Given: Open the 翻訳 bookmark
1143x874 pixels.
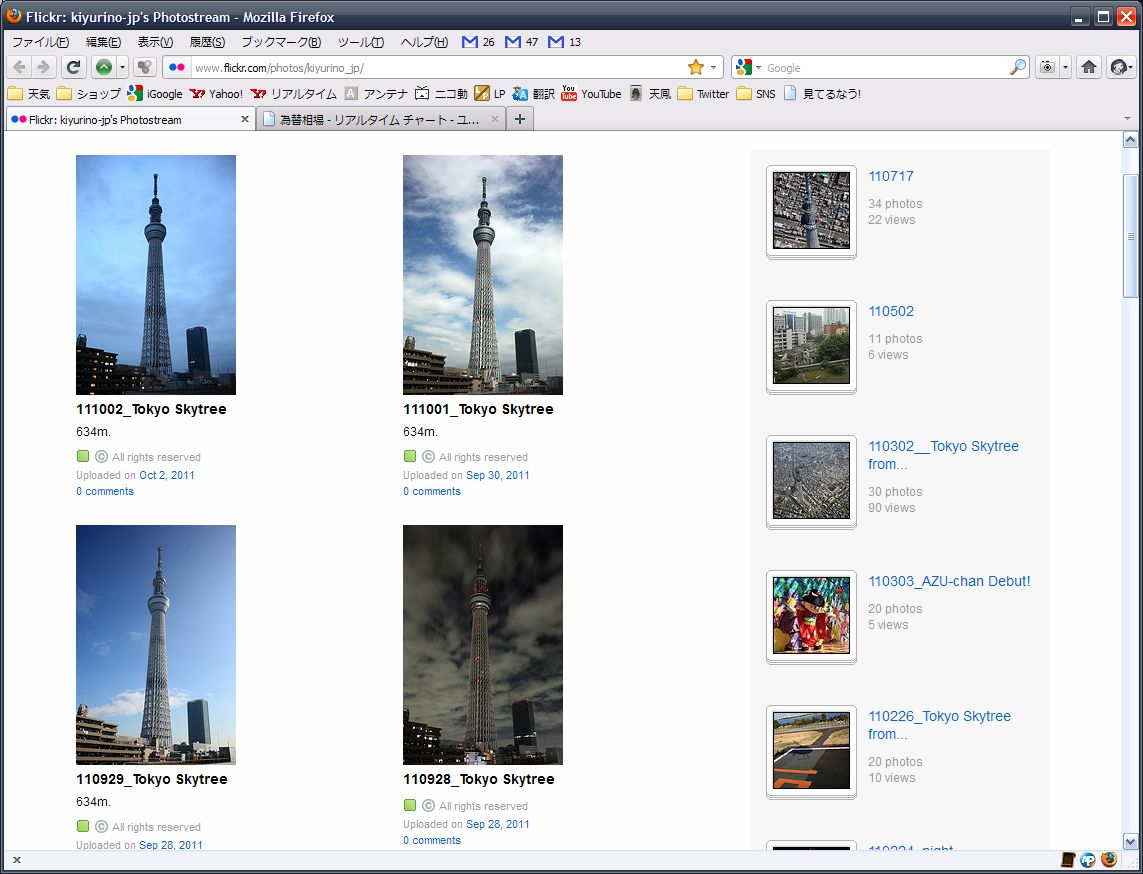Looking at the screenshot, I should [534, 93].
